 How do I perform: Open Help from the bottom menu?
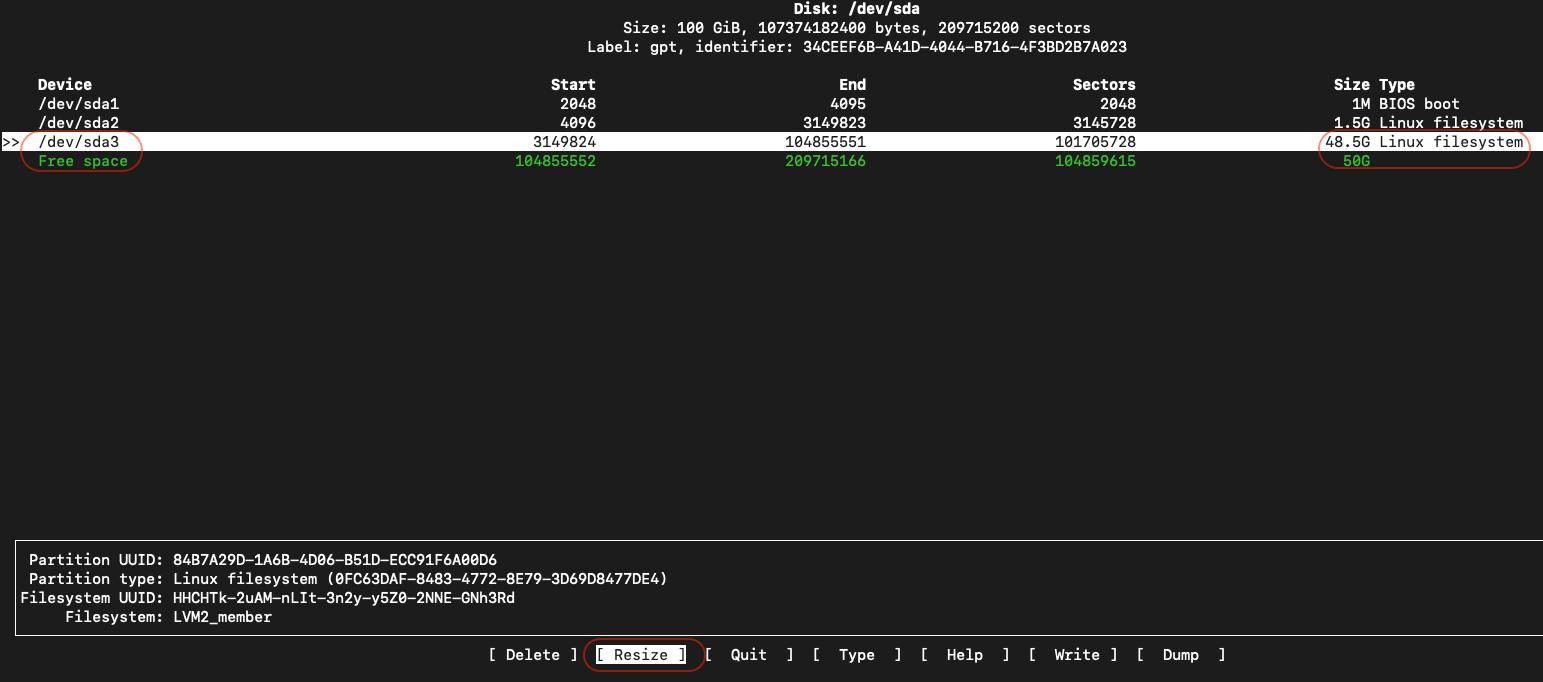click(x=964, y=655)
